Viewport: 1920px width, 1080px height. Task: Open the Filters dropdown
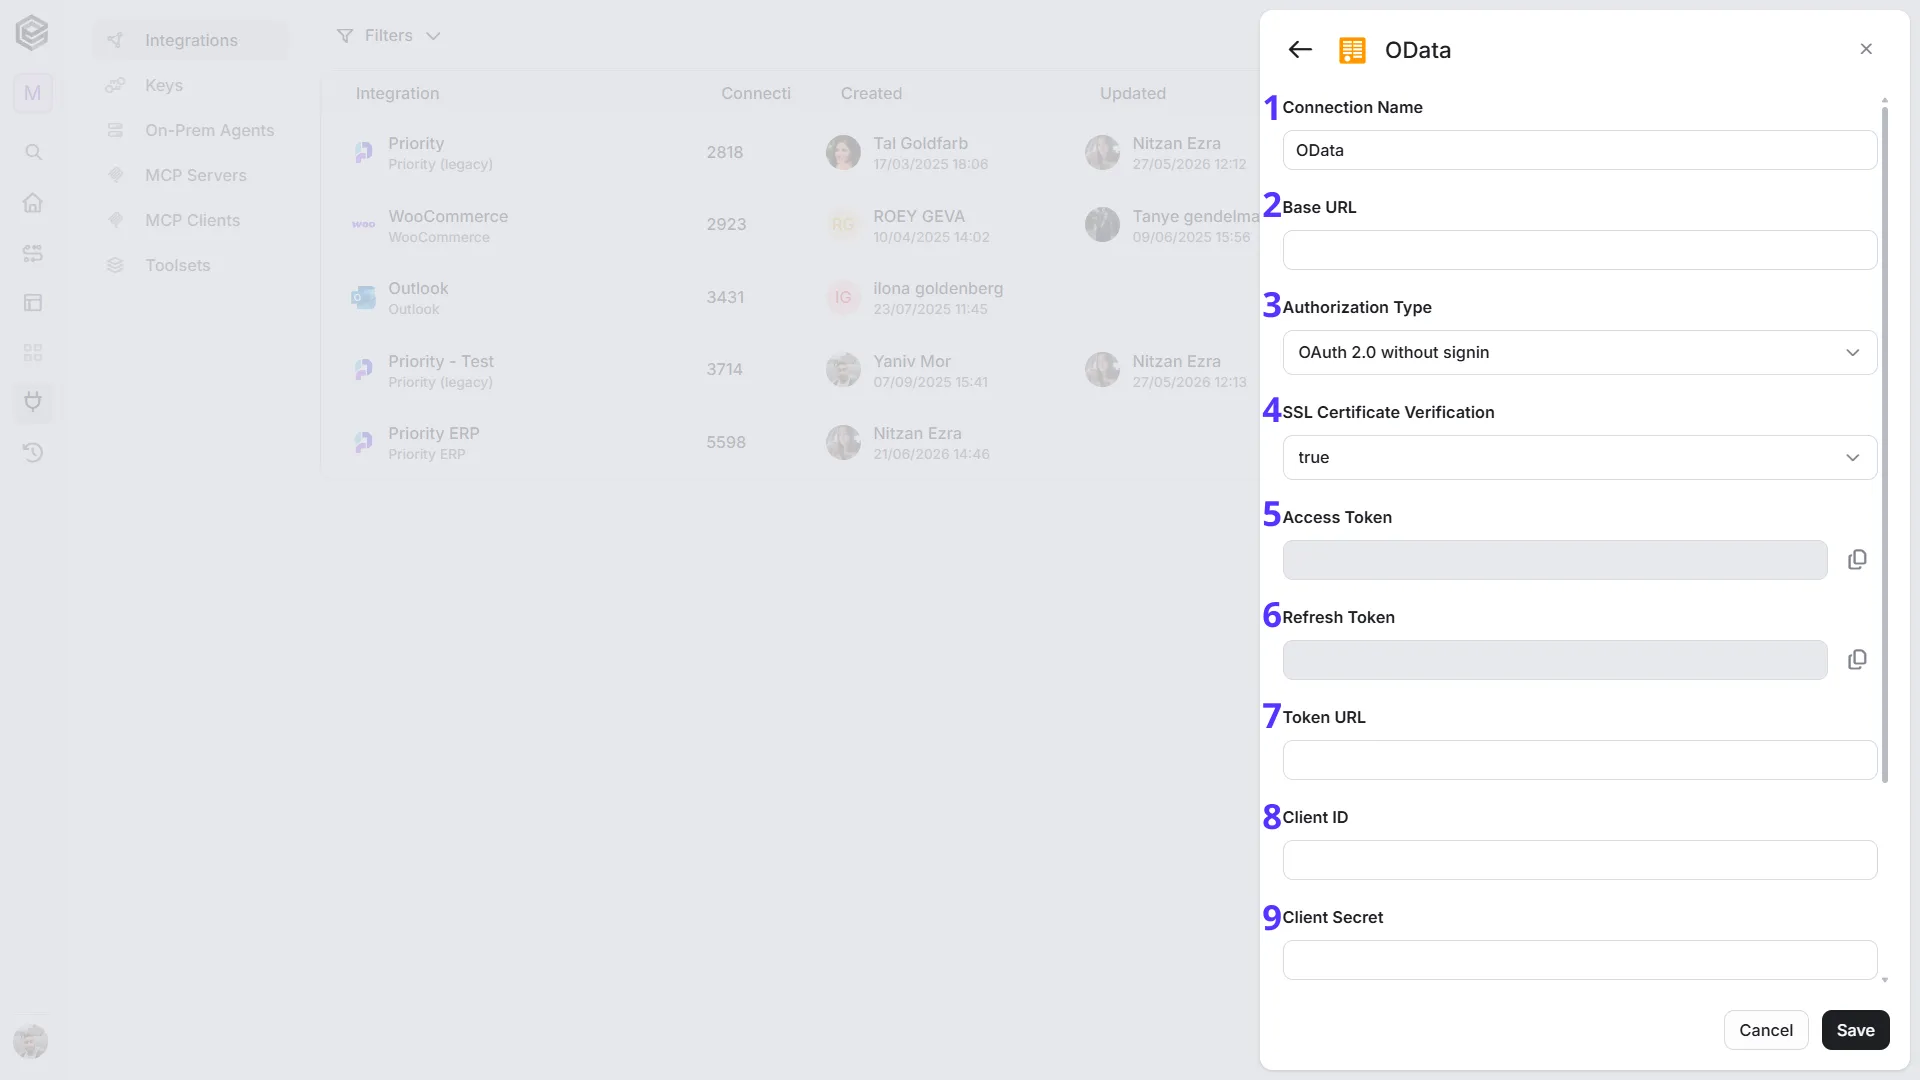tap(388, 36)
